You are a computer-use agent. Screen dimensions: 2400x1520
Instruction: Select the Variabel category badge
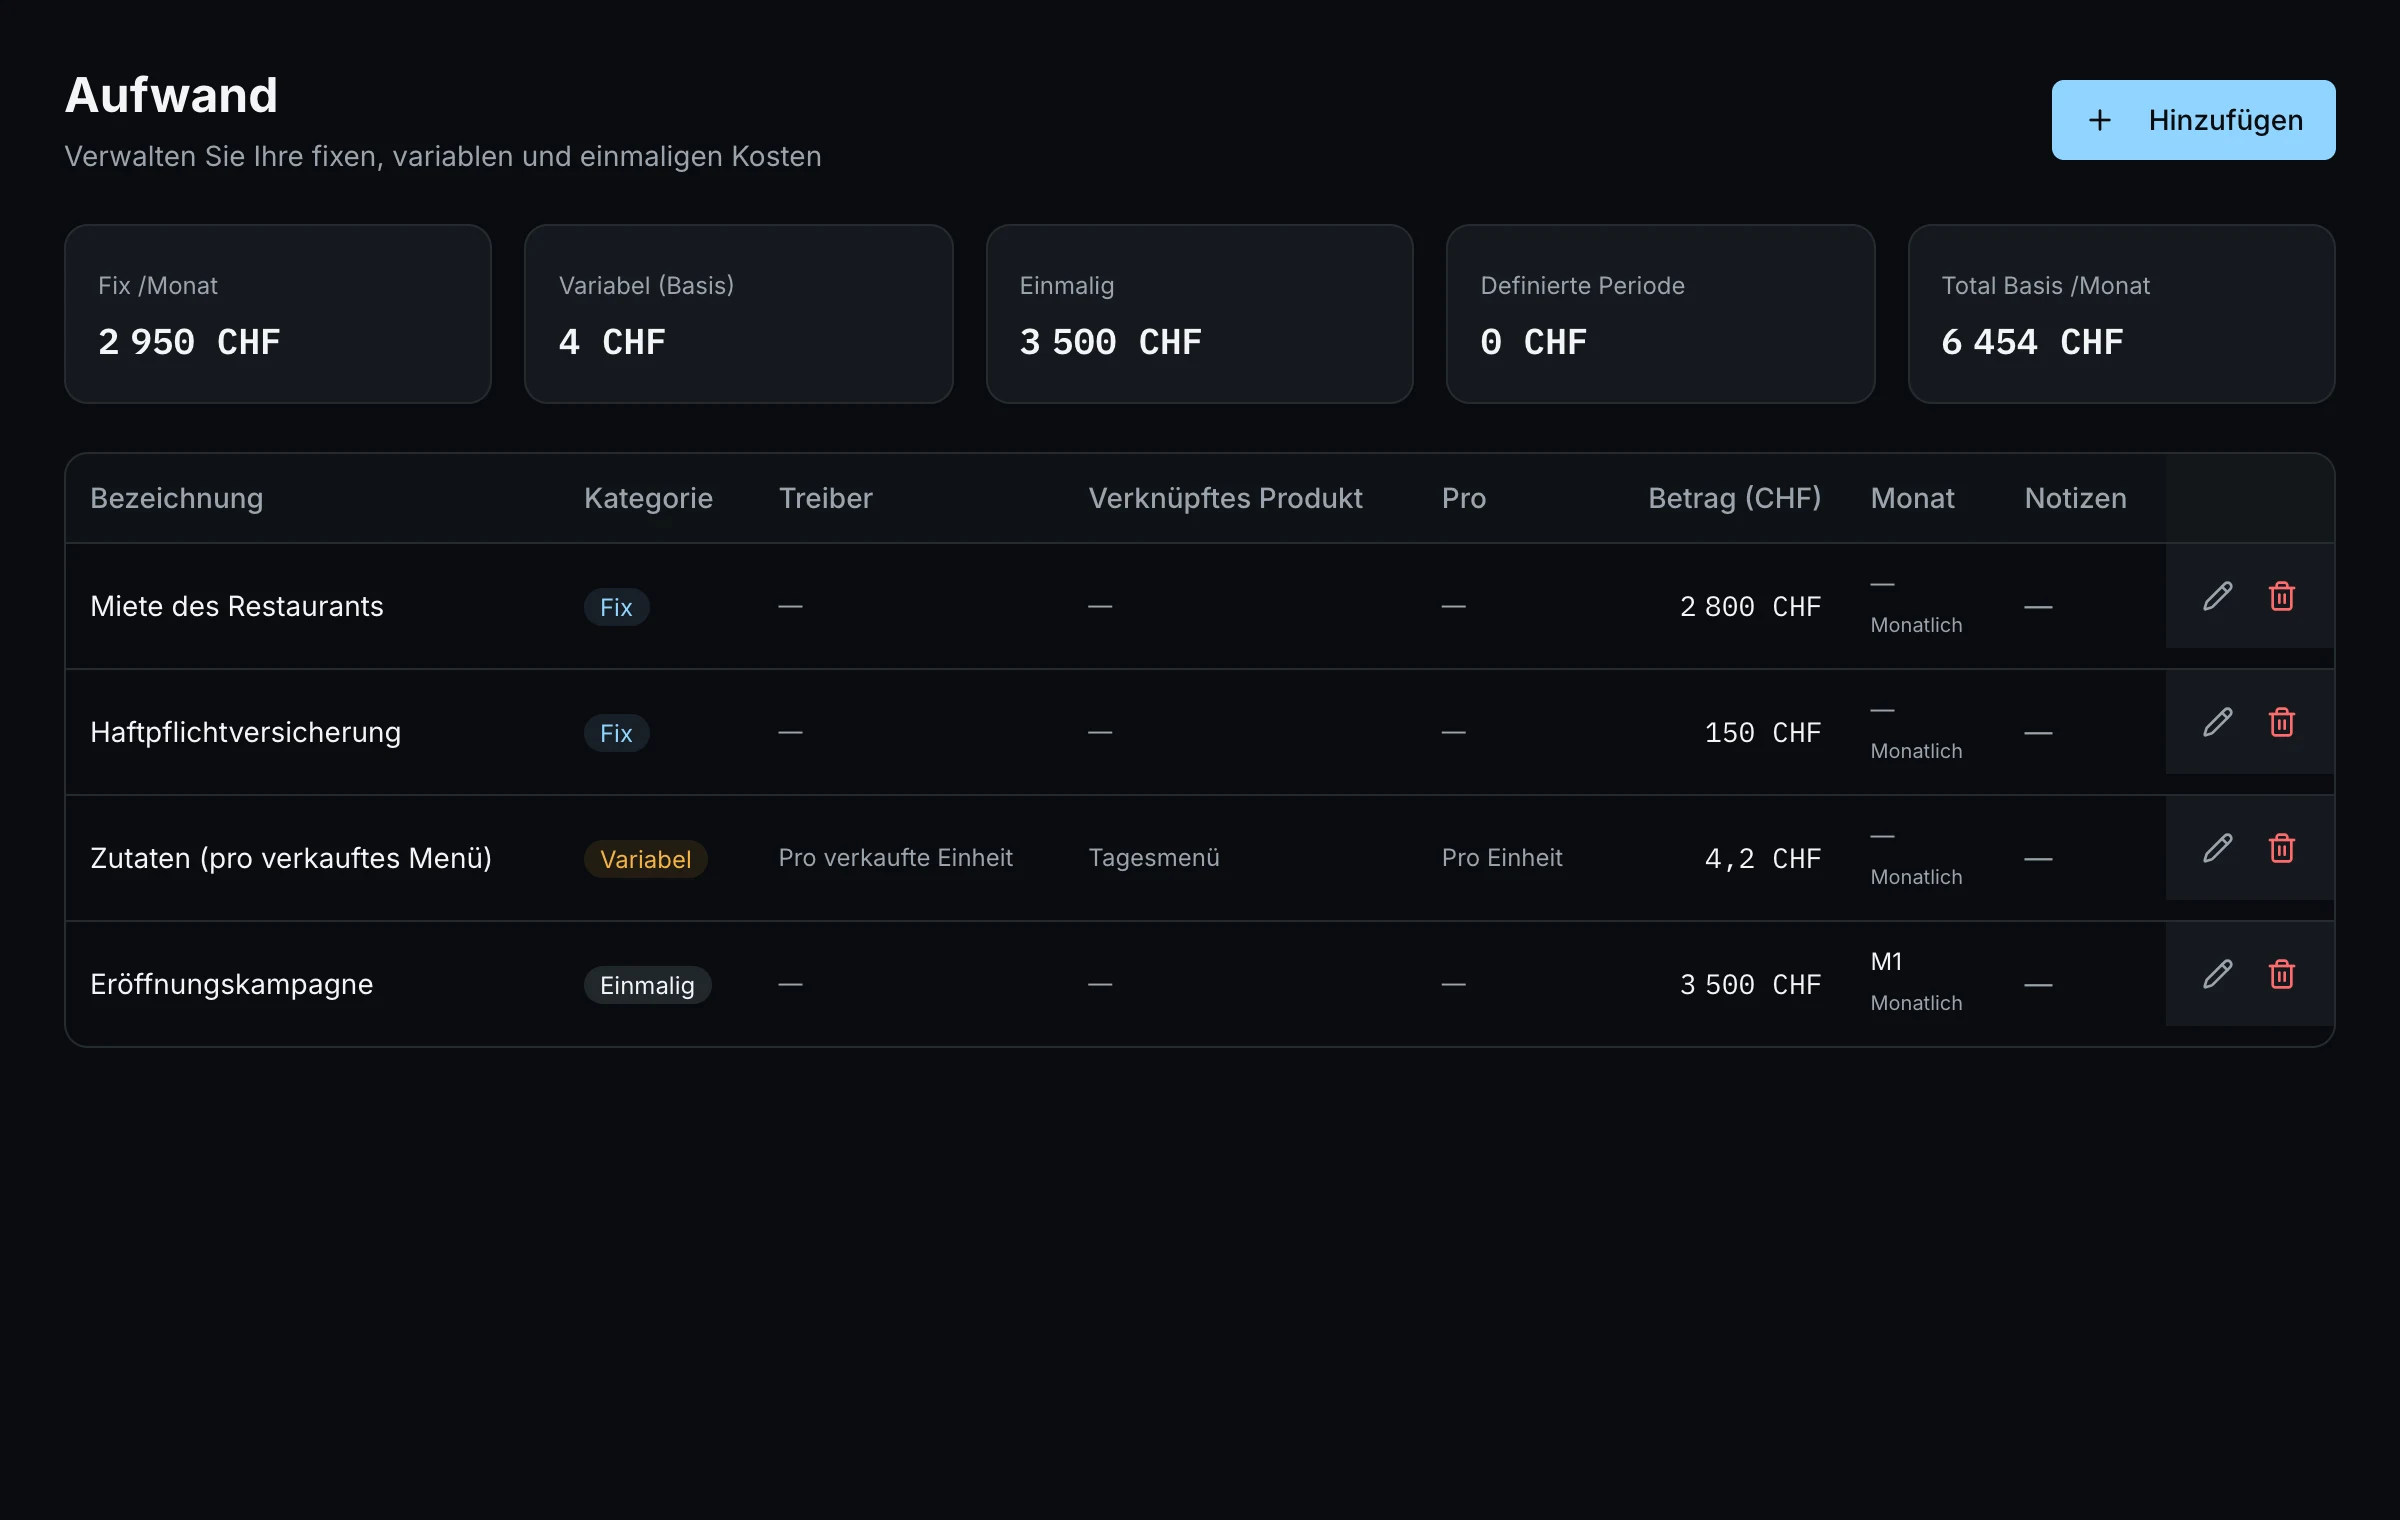[x=645, y=859]
